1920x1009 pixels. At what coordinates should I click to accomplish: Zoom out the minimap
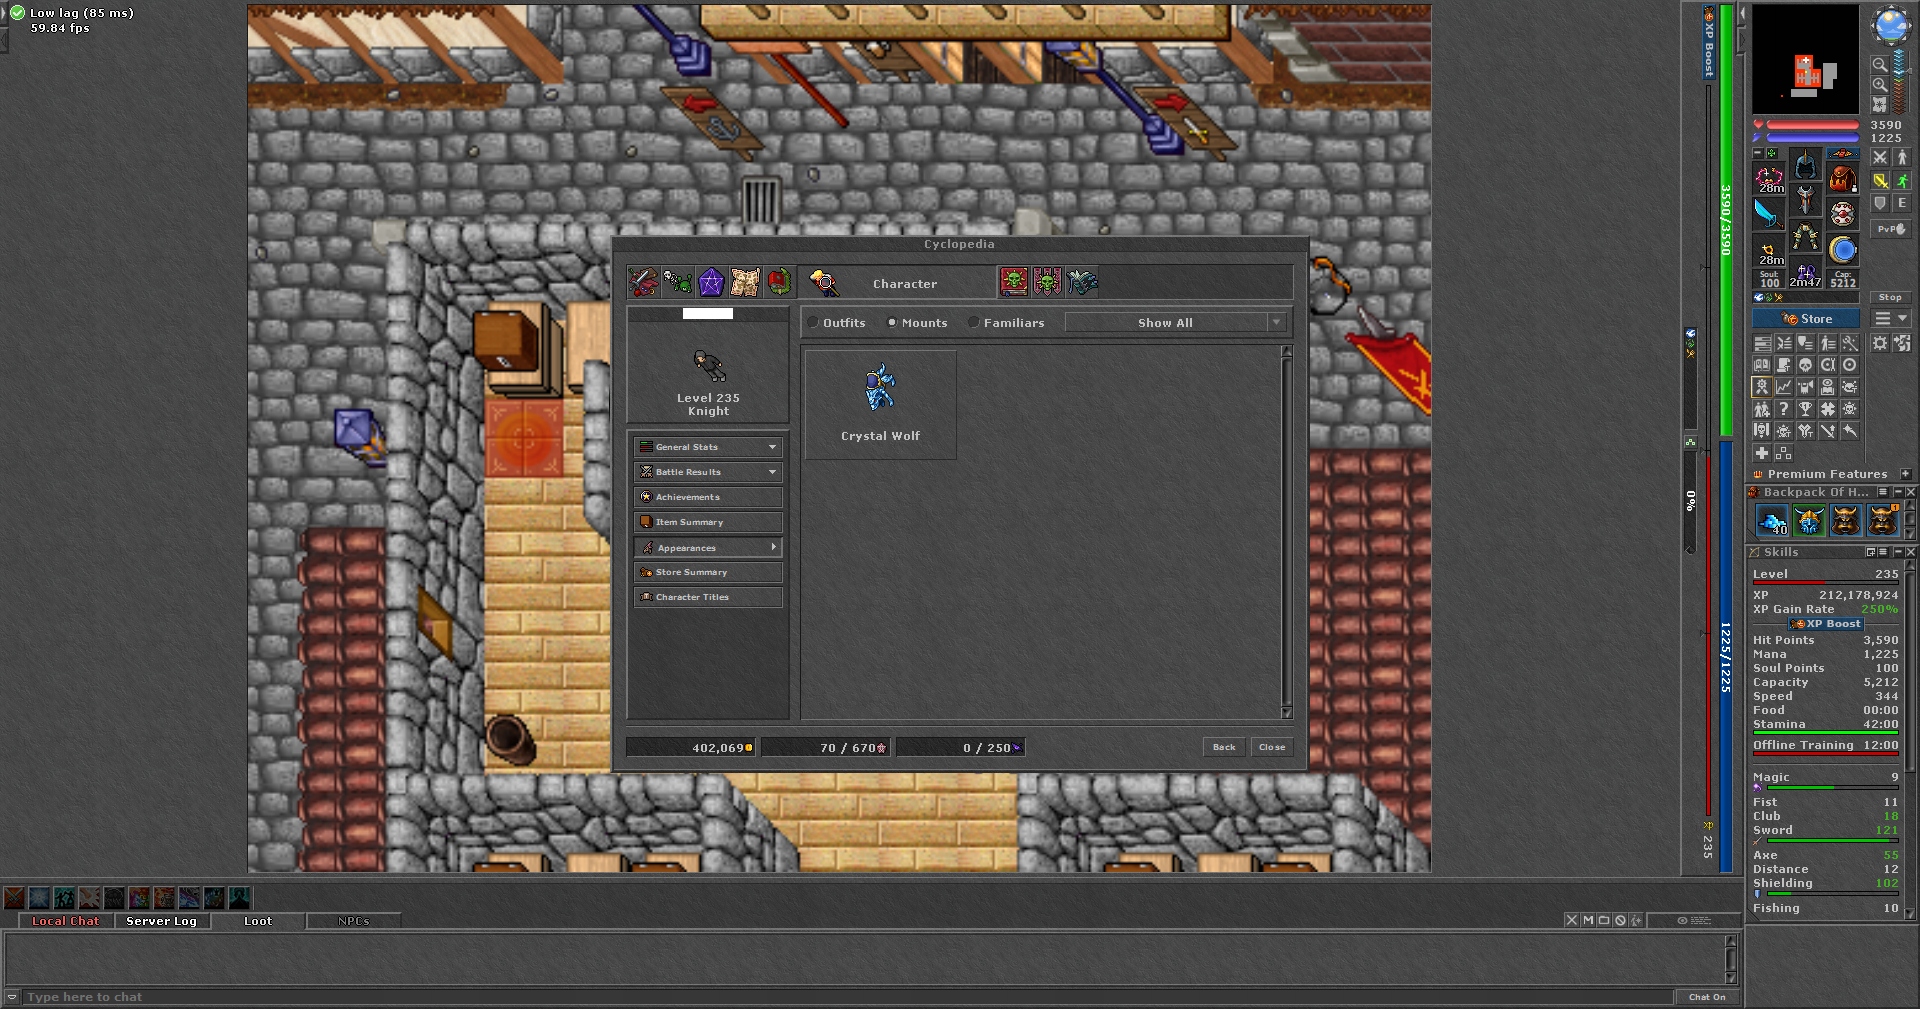click(1880, 65)
